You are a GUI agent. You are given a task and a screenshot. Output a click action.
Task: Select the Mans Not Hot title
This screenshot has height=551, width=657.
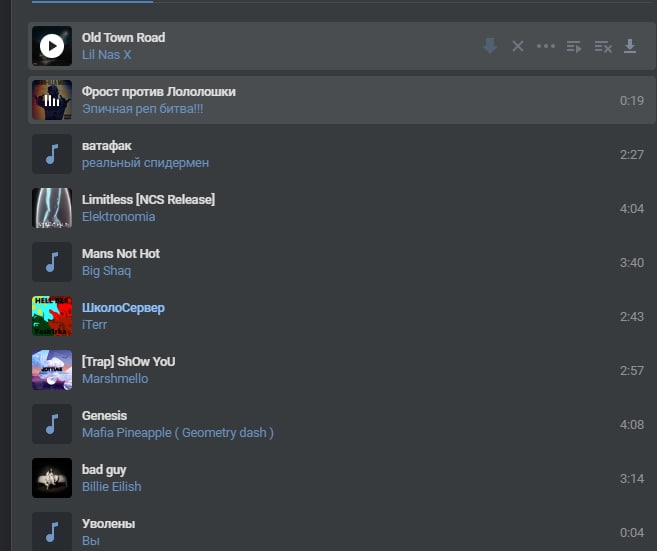click(x=121, y=254)
